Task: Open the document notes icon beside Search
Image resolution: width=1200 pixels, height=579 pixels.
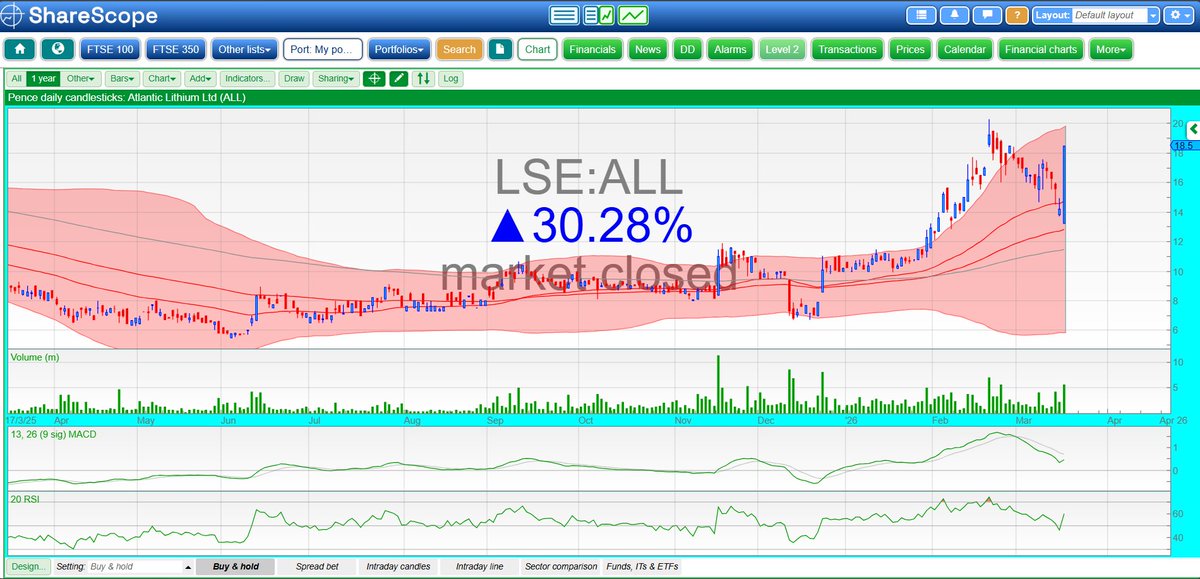Action: [x=500, y=49]
